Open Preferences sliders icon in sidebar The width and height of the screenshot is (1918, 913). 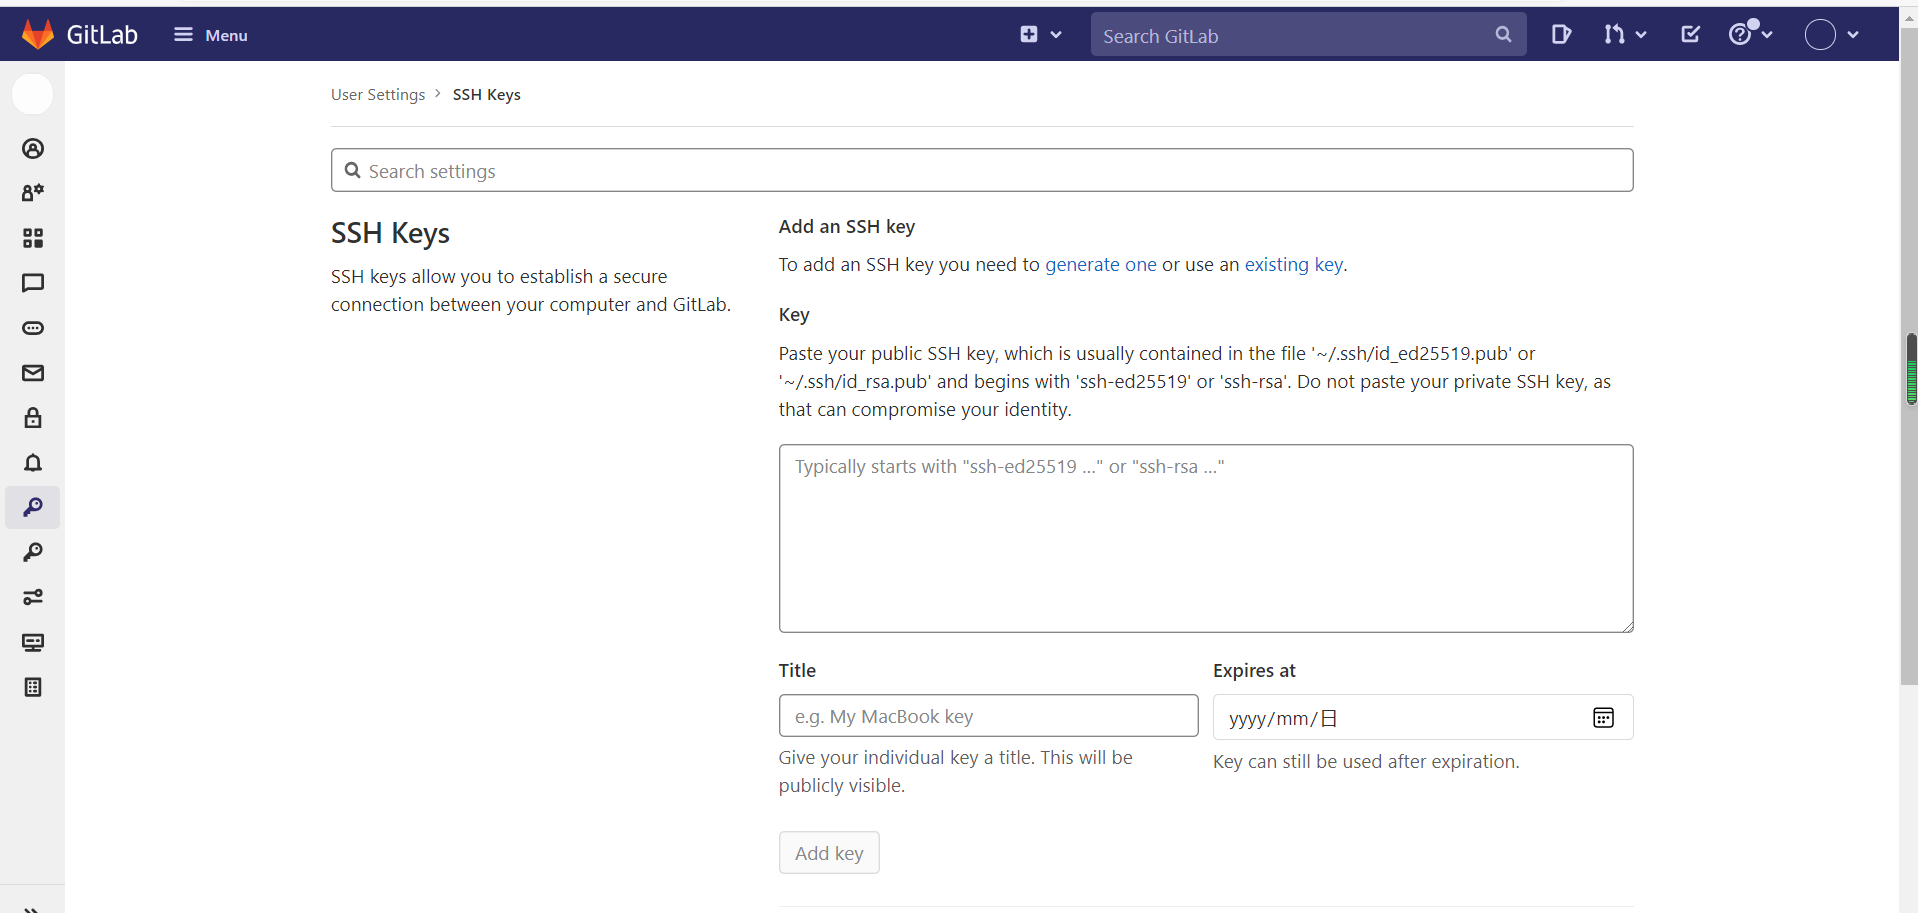point(33,597)
